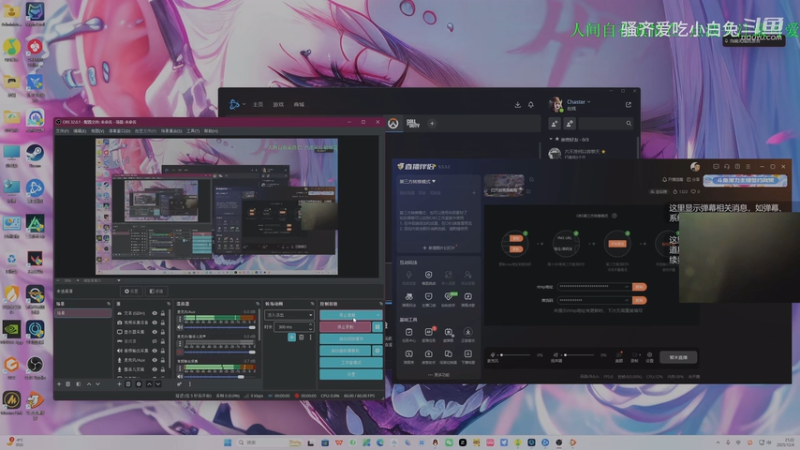
Task: Toggle visibility eye of the 显示器采集 source
Action: click(155, 332)
